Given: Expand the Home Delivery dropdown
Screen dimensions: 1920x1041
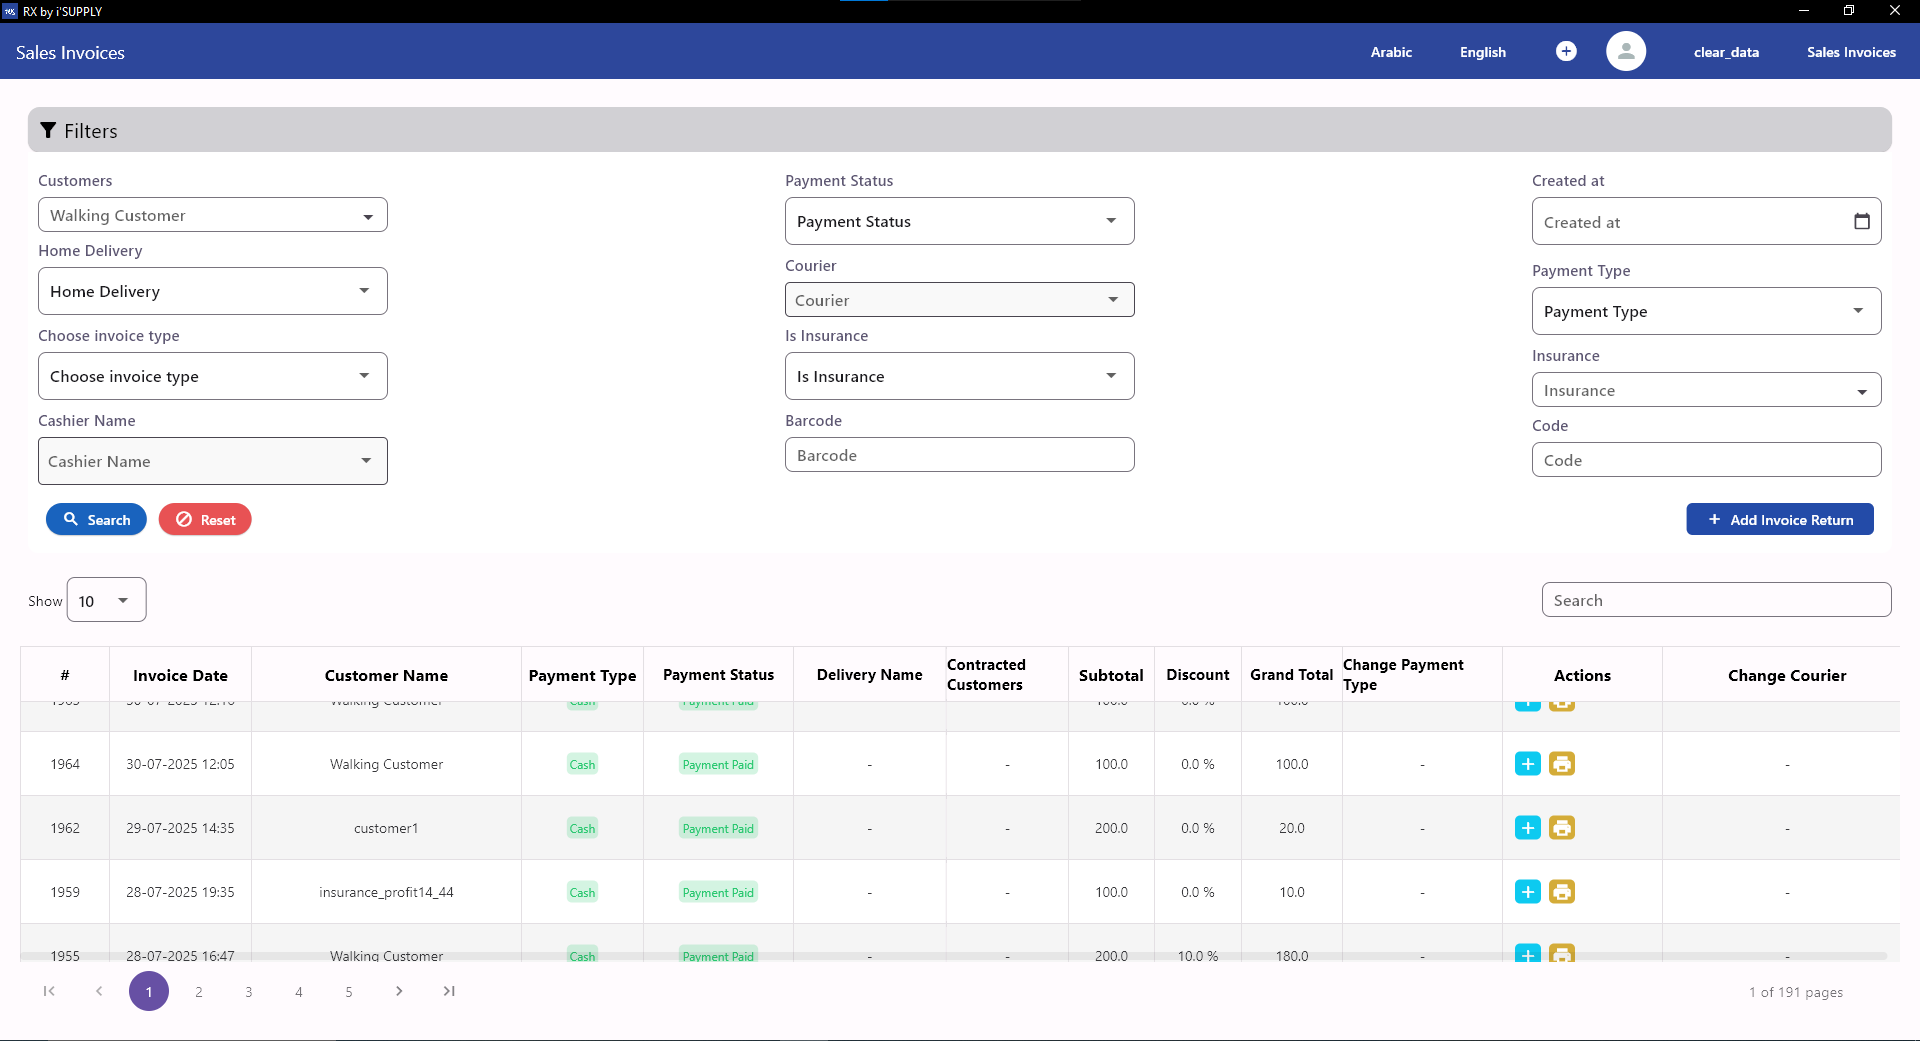Looking at the screenshot, I should 213,291.
